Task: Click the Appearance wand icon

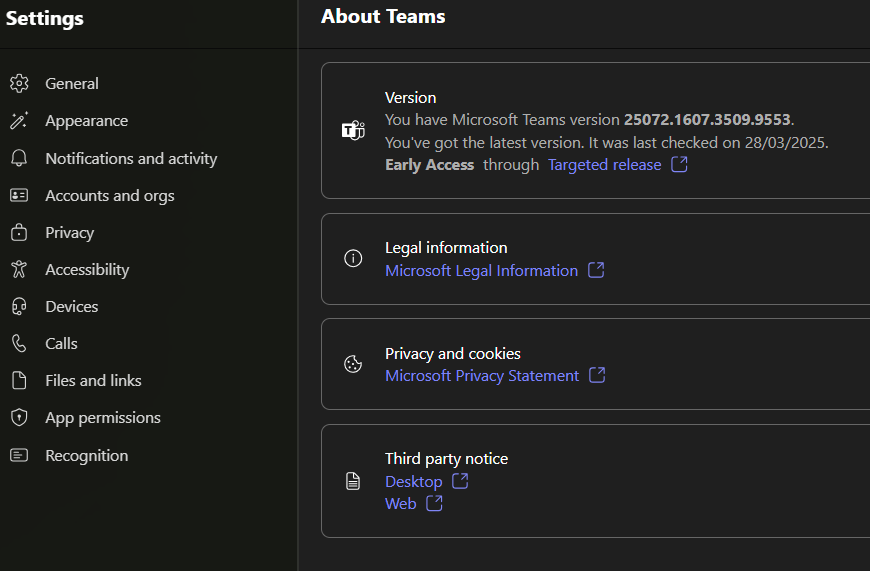Action: tap(19, 121)
